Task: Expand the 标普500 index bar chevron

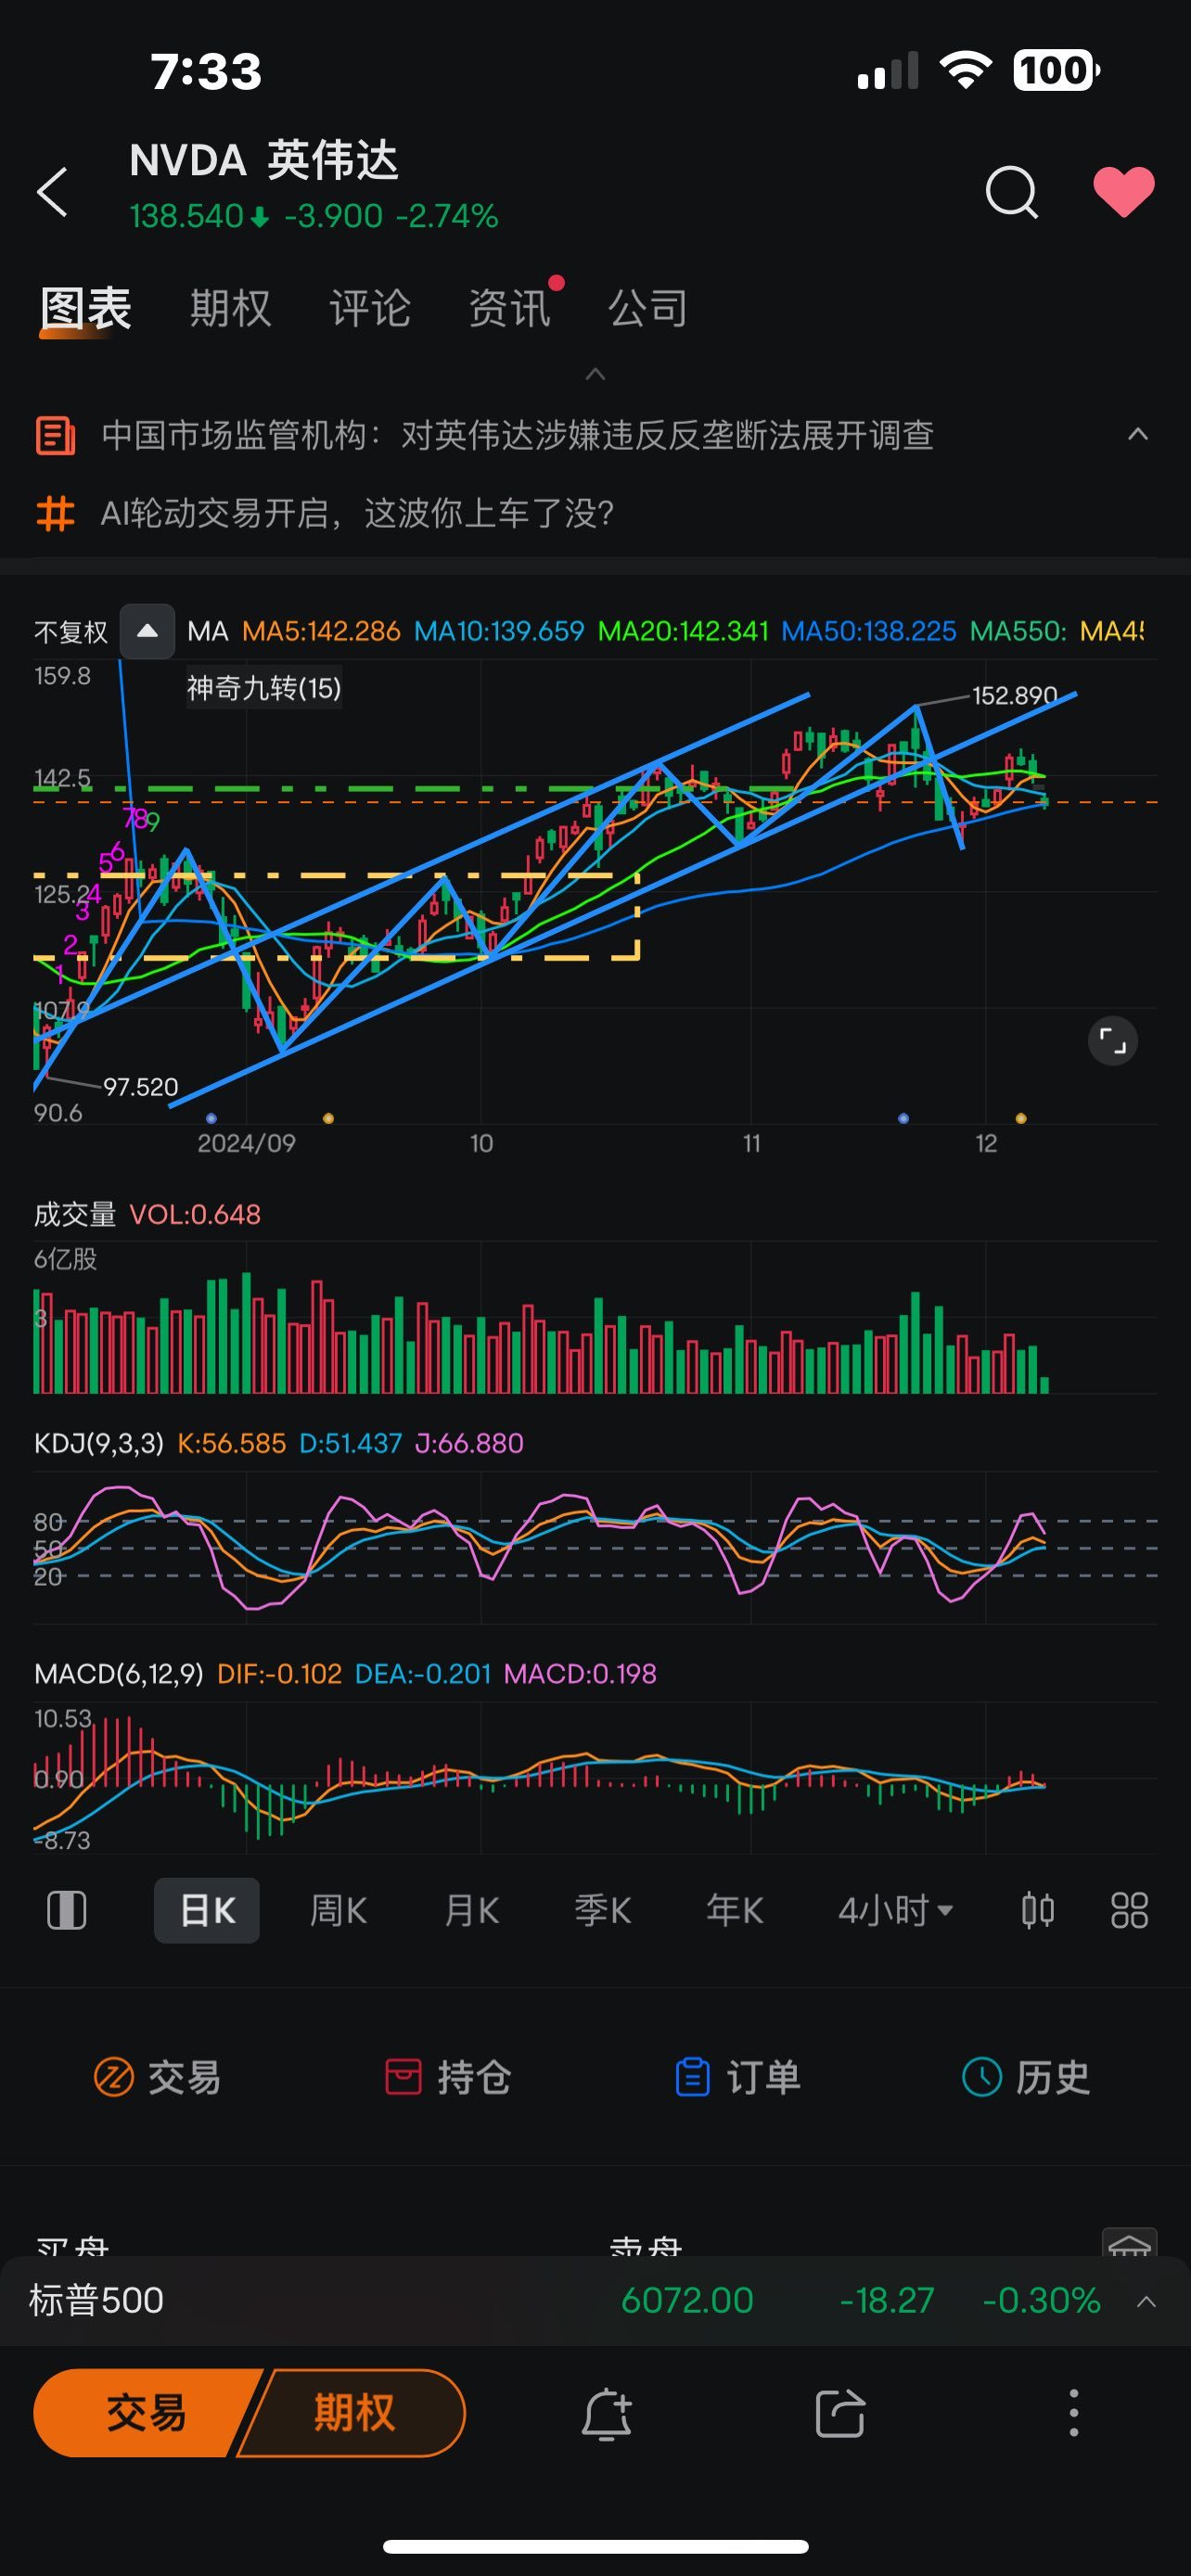Action: coord(1146,2301)
